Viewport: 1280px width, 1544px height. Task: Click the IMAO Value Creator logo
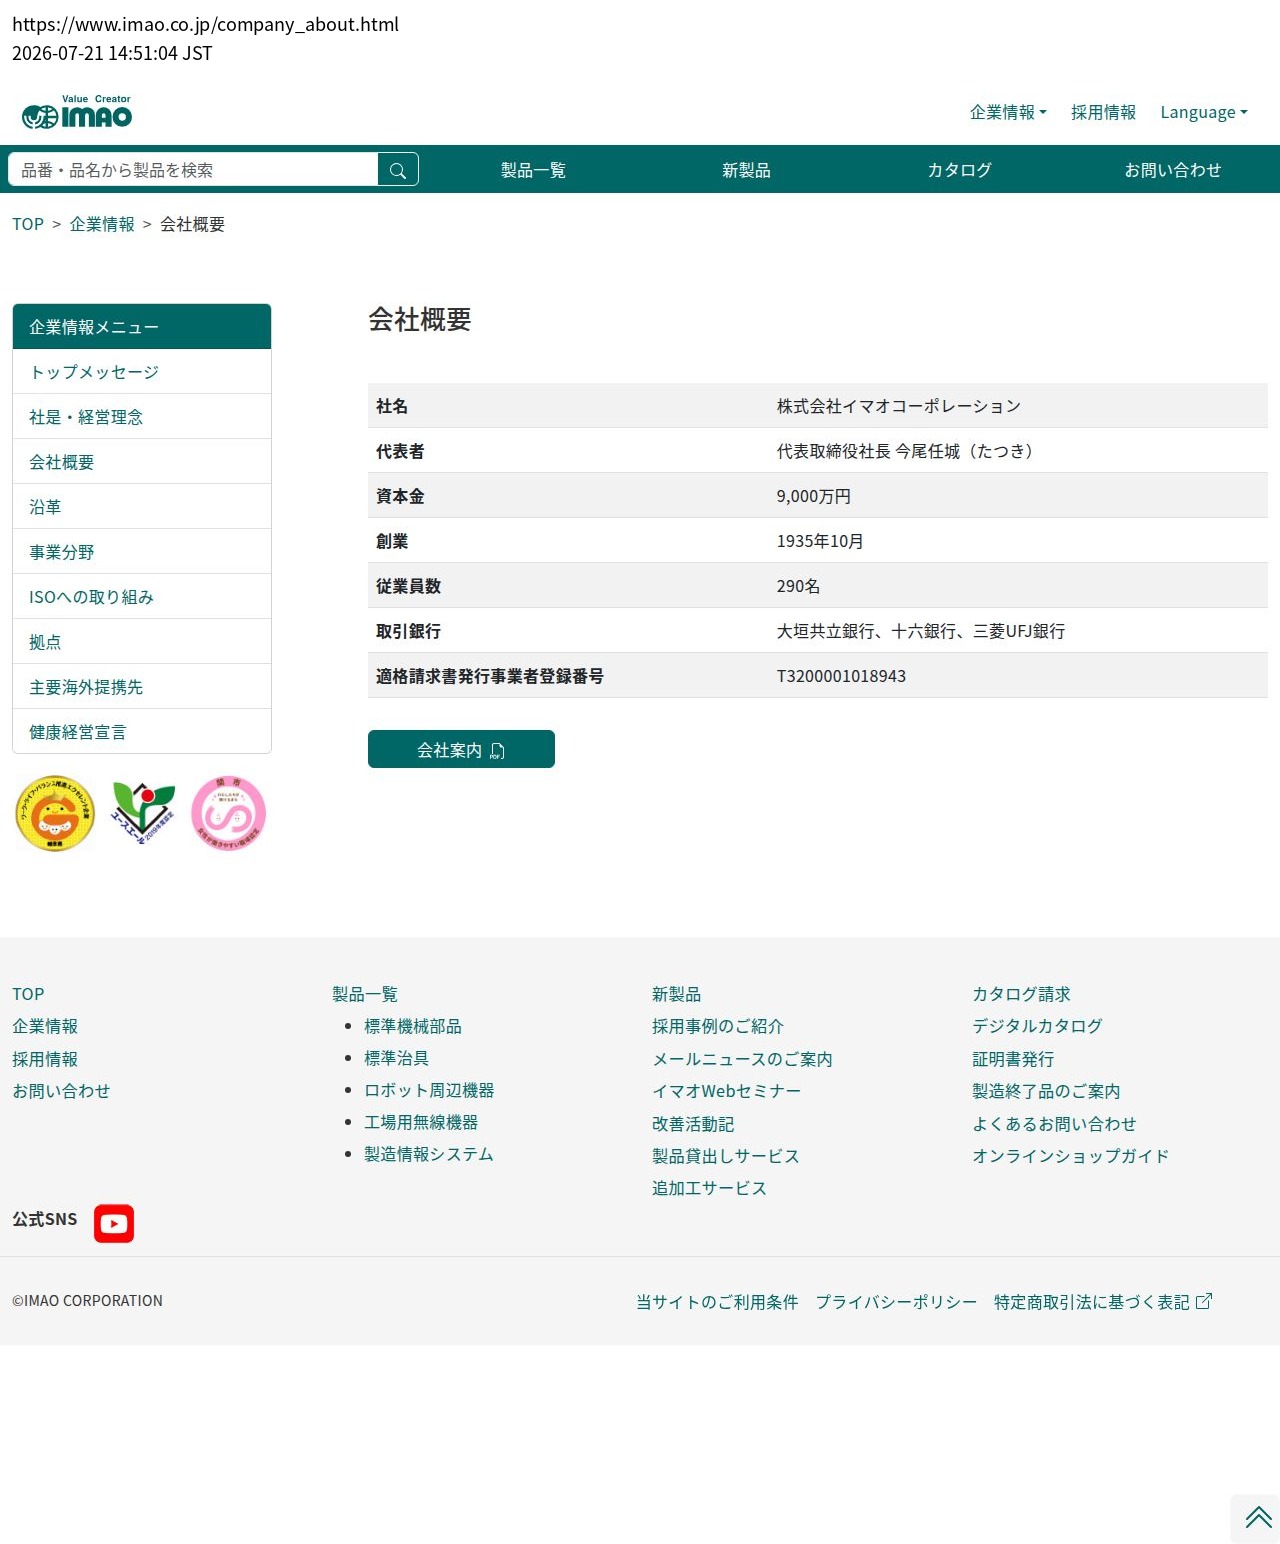point(77,112)
